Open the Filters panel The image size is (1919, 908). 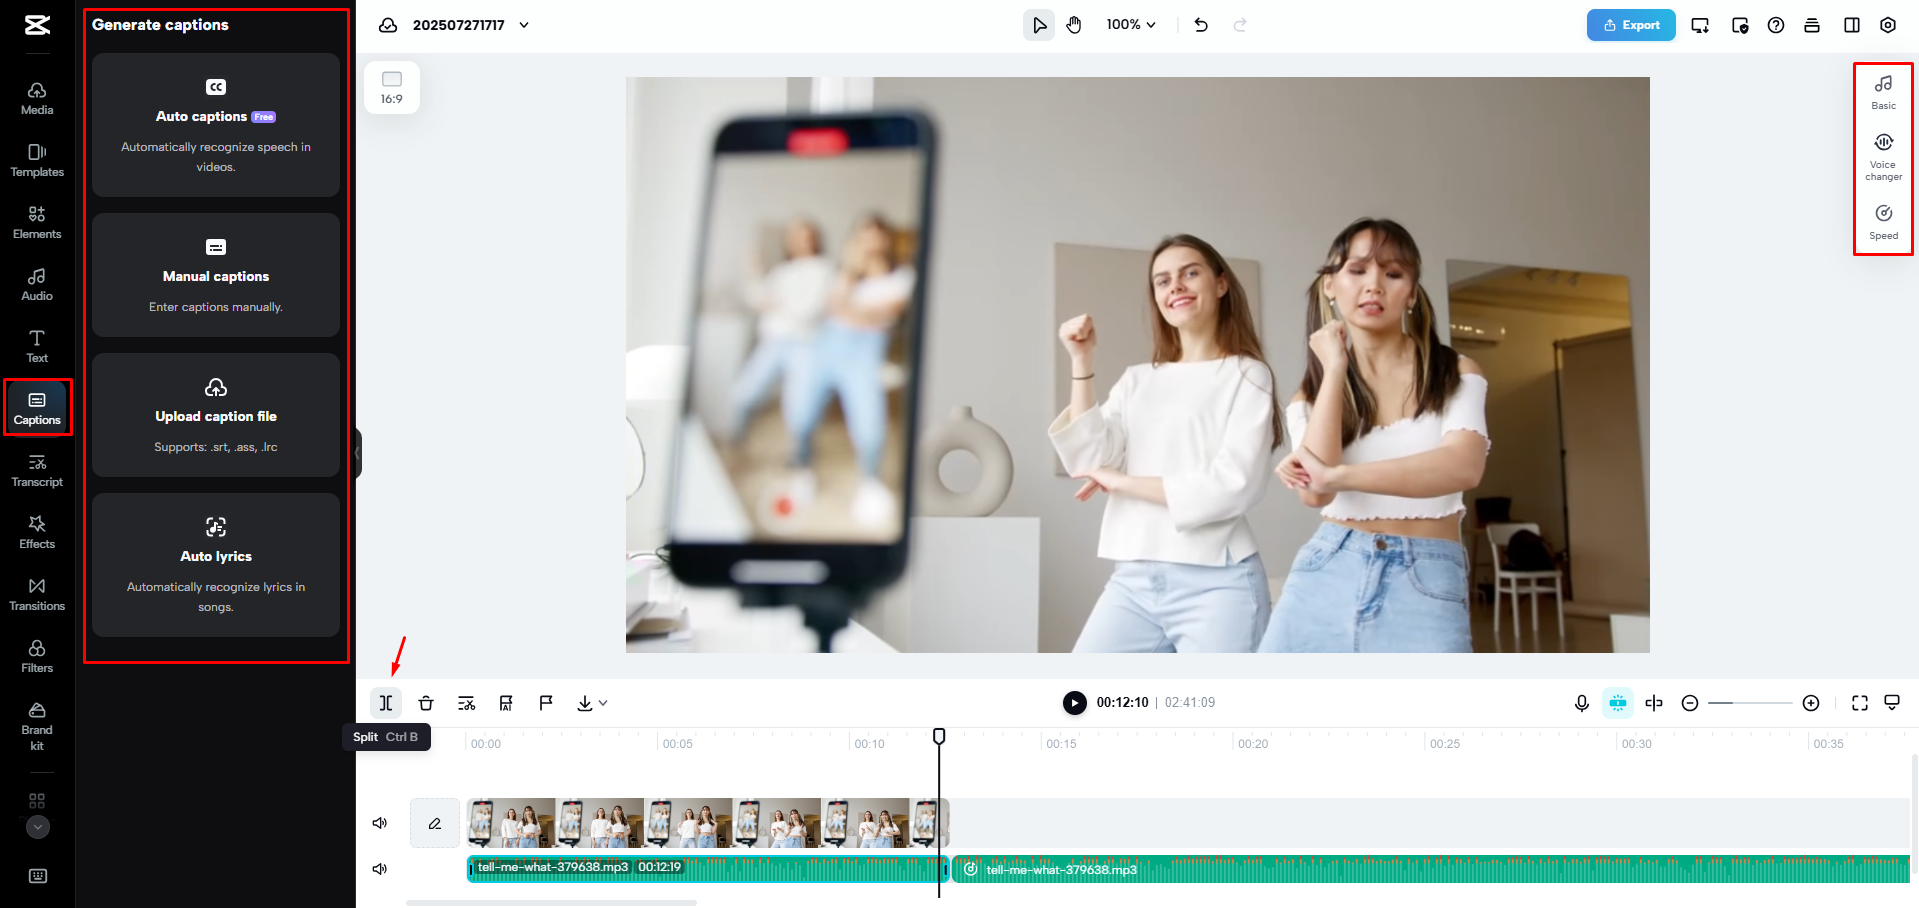point(37,656)
